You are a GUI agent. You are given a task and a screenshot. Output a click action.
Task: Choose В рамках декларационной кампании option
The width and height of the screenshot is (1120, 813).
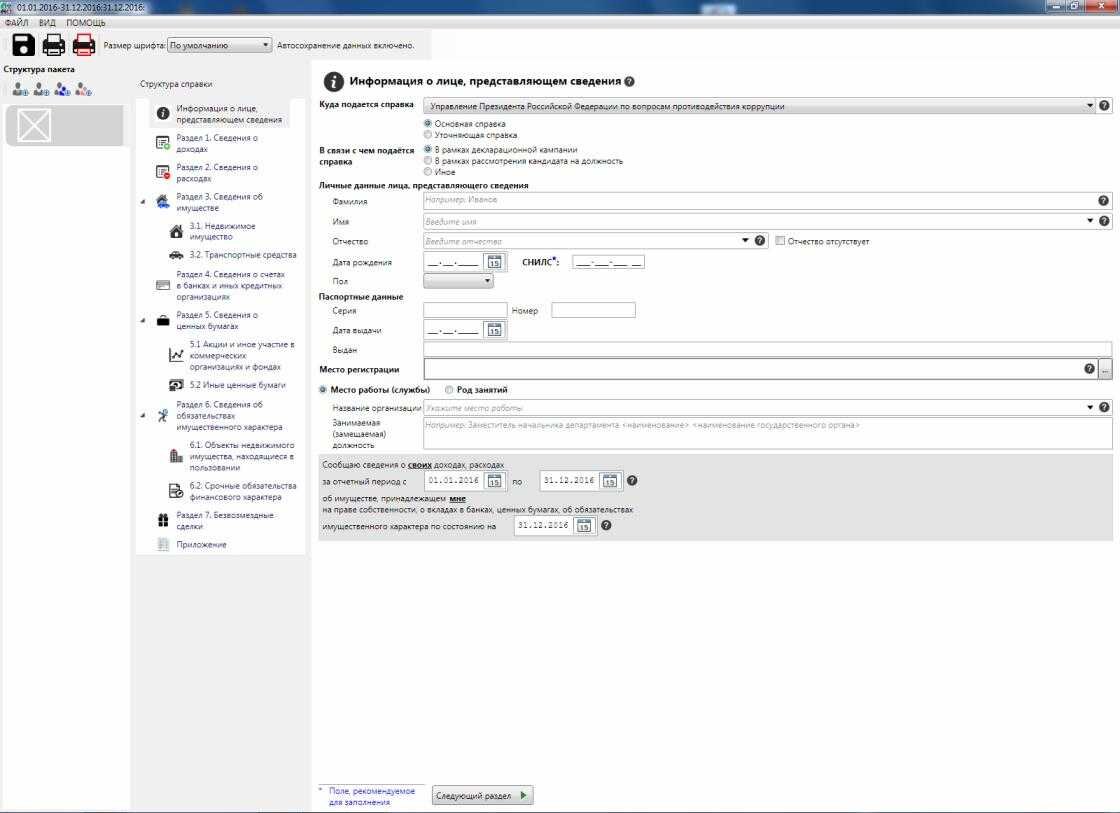click(428, 149)
